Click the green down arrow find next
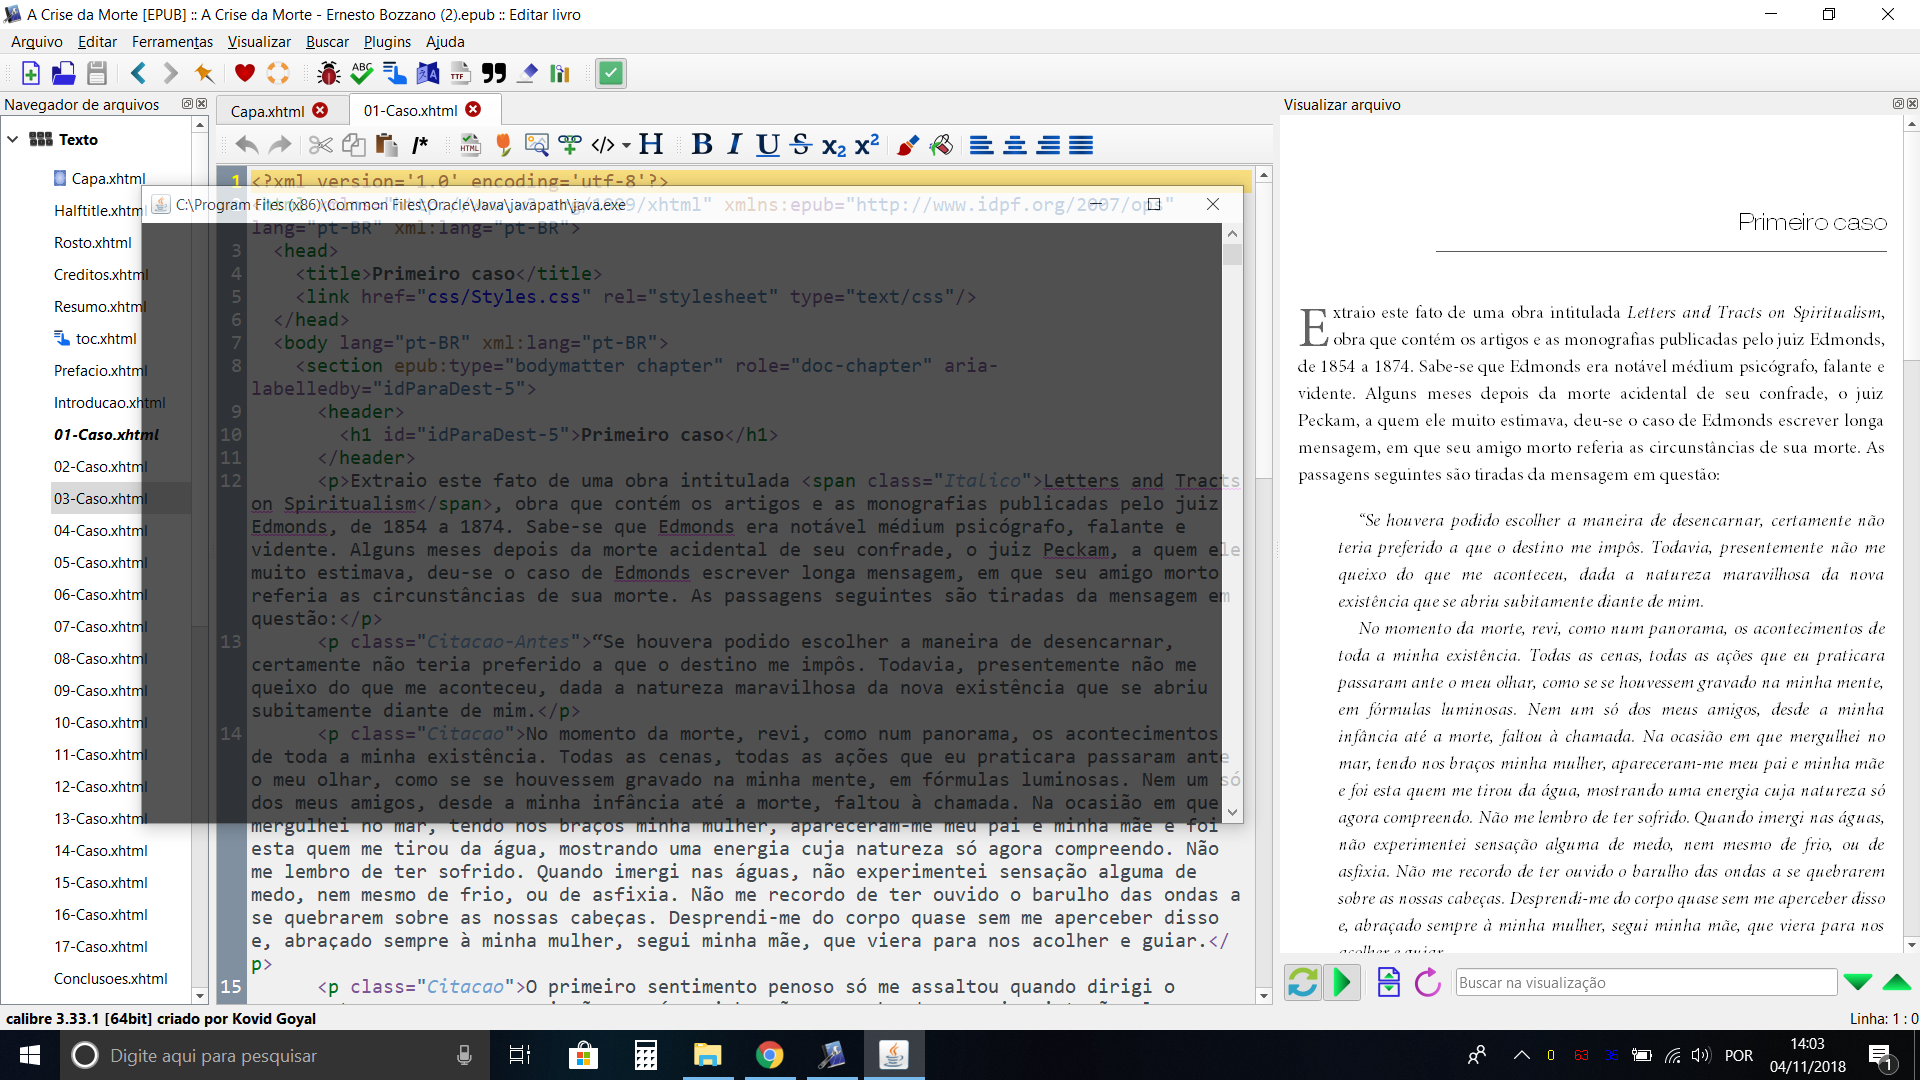 click(x=1858, y=983)
